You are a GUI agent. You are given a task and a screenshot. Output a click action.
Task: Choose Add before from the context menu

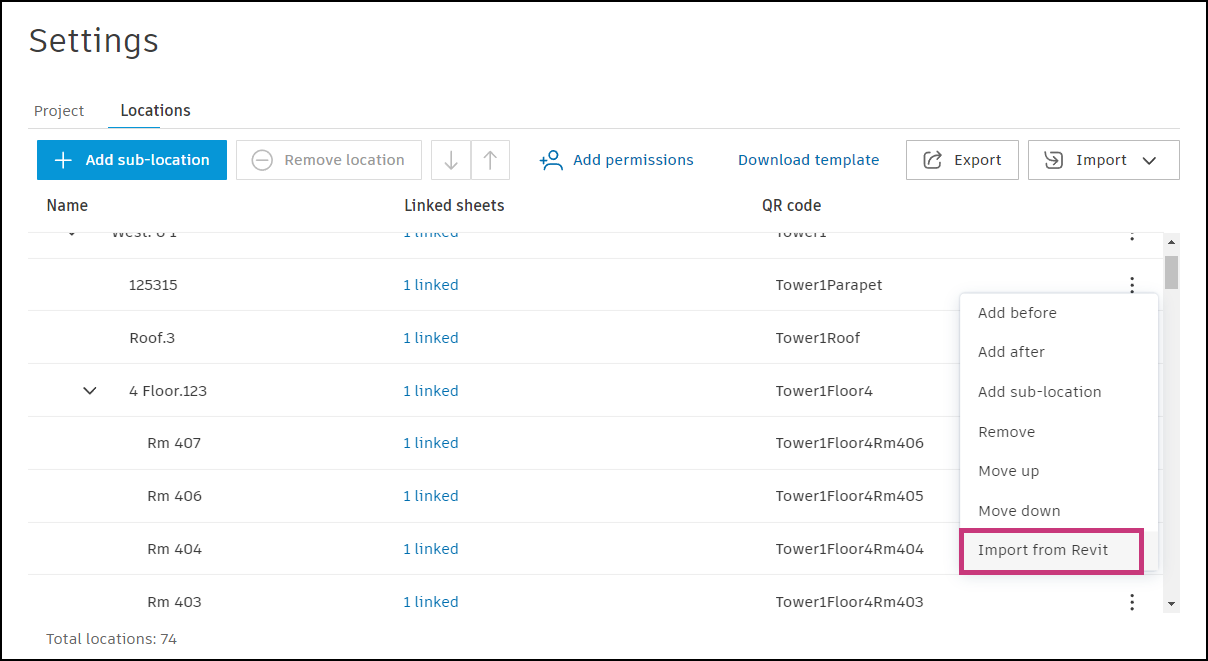1017,312
